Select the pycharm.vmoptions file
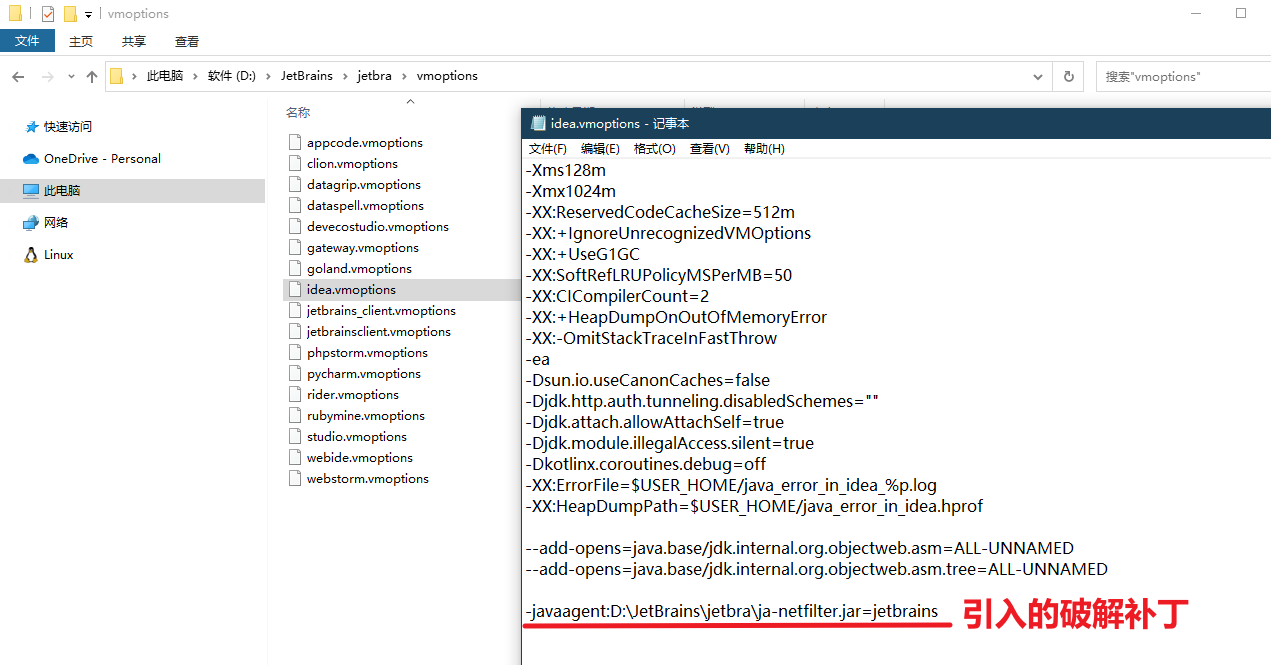 [363, 374]
